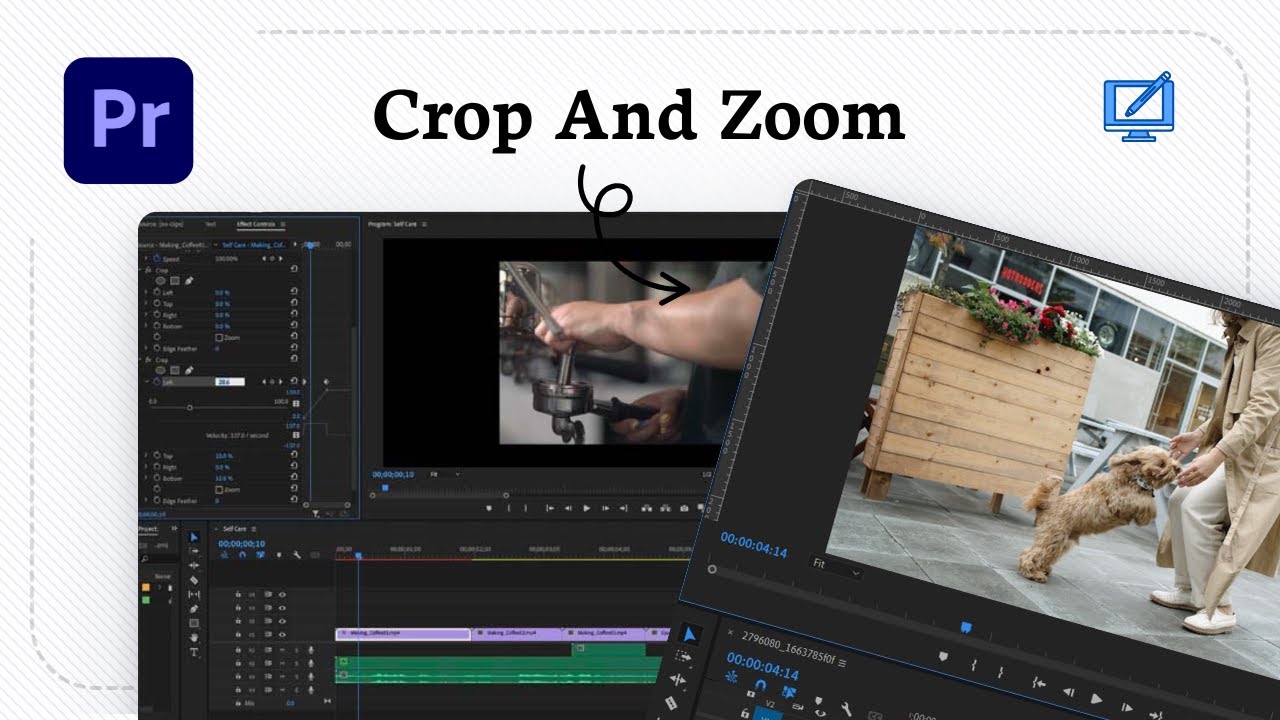This screenshot has width=1280, height=720.
Task: Go to In point in main Program monitor
Action: (550, 508)
